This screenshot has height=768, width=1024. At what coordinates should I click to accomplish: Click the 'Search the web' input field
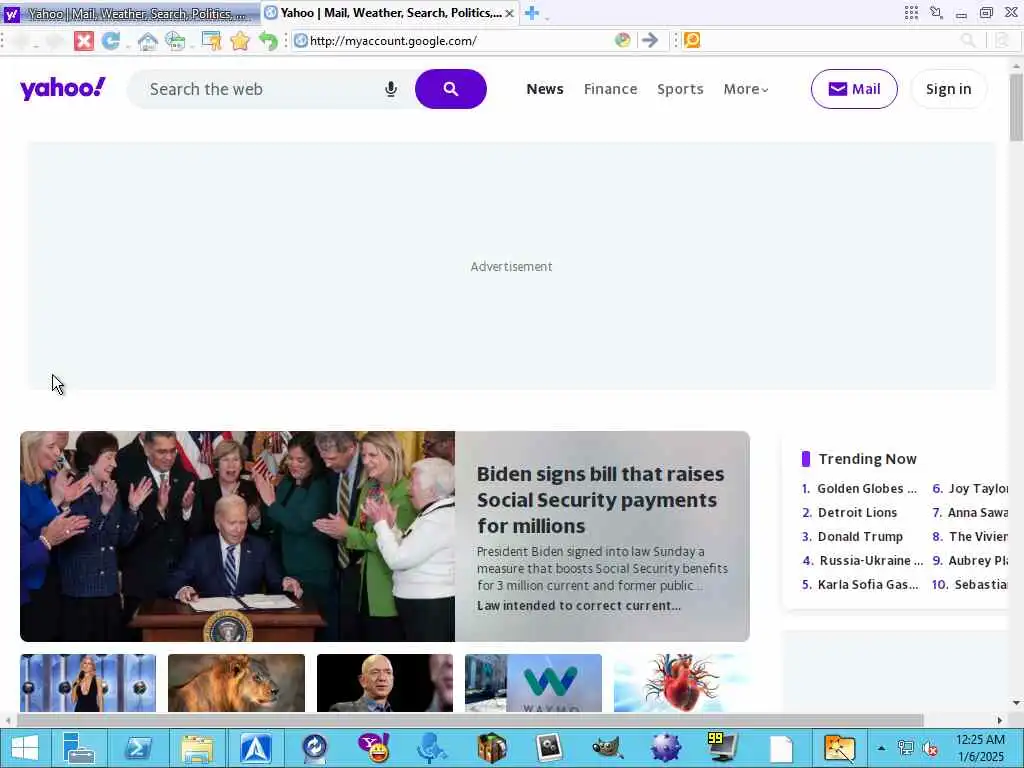(261, 89)
